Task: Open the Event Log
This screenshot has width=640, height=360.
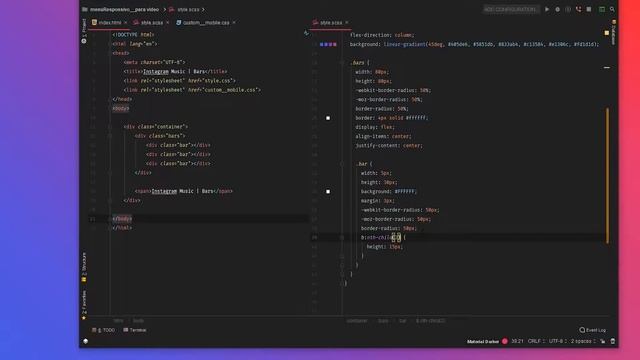Action: (x=593, y=330)
